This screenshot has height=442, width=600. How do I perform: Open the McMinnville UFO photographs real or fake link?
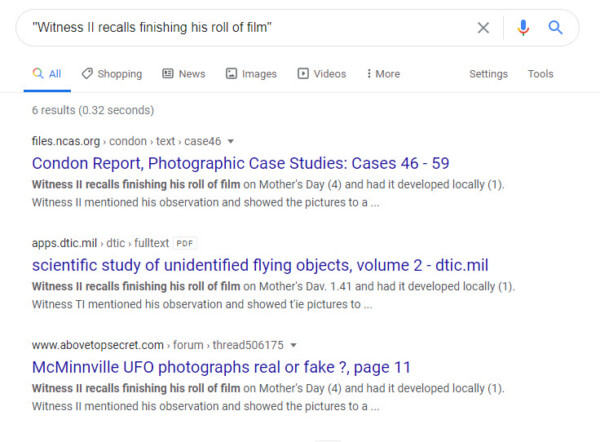click(221, 367)
